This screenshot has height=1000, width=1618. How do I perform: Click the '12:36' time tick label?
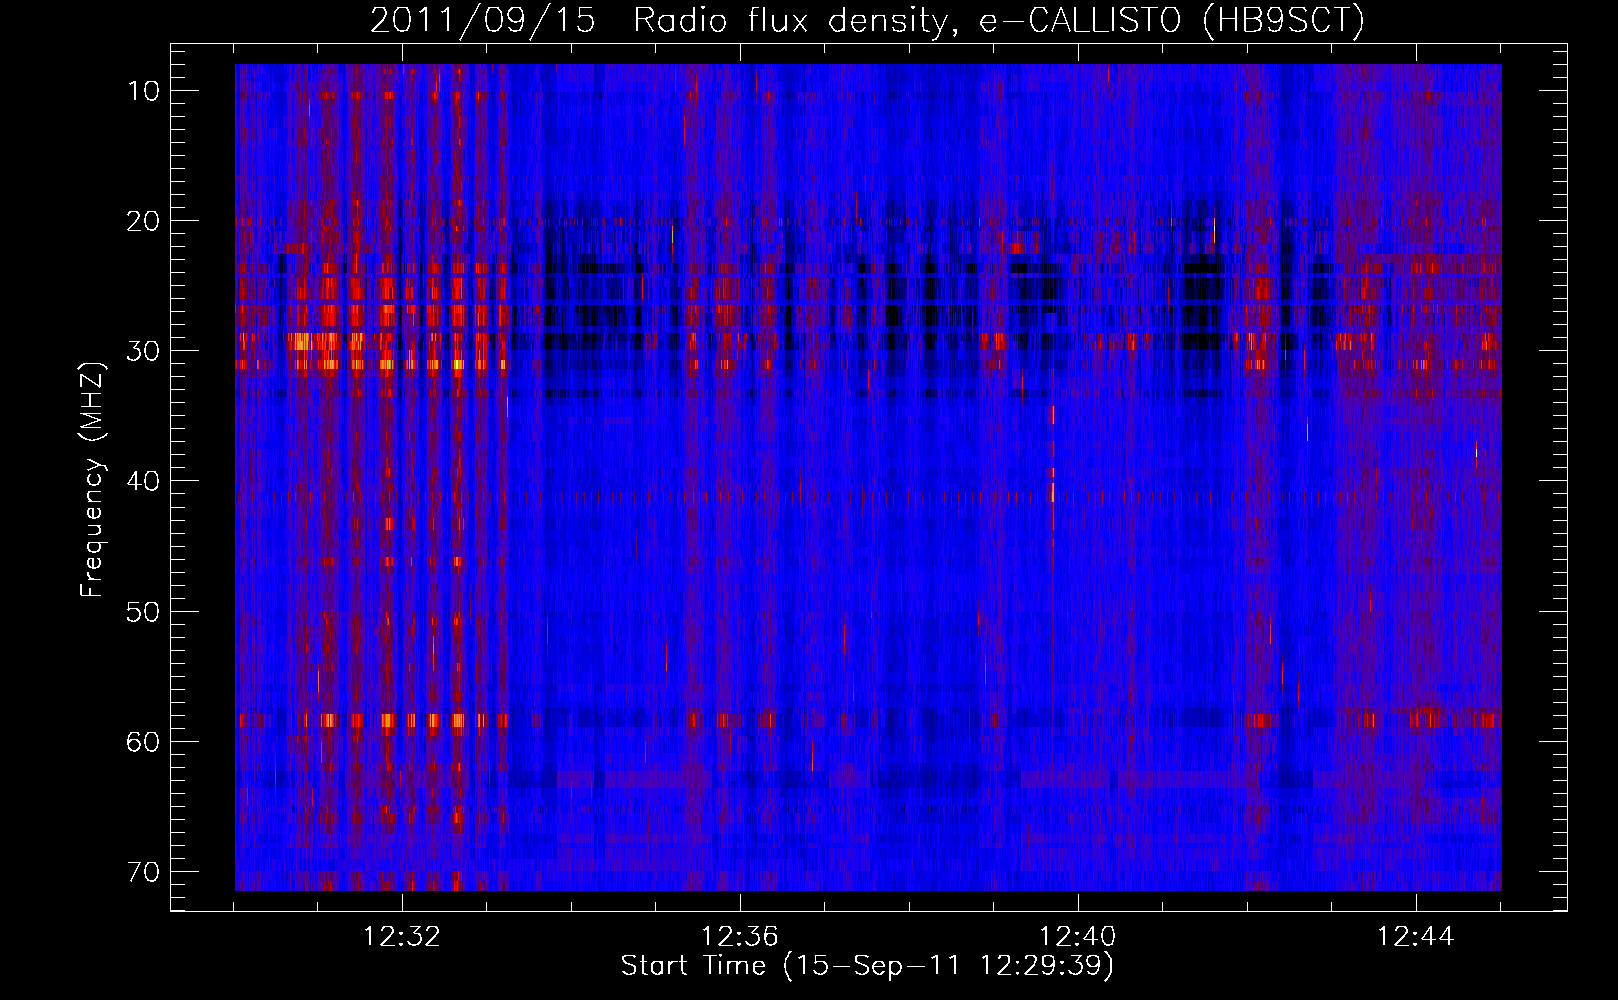[740, 937]
